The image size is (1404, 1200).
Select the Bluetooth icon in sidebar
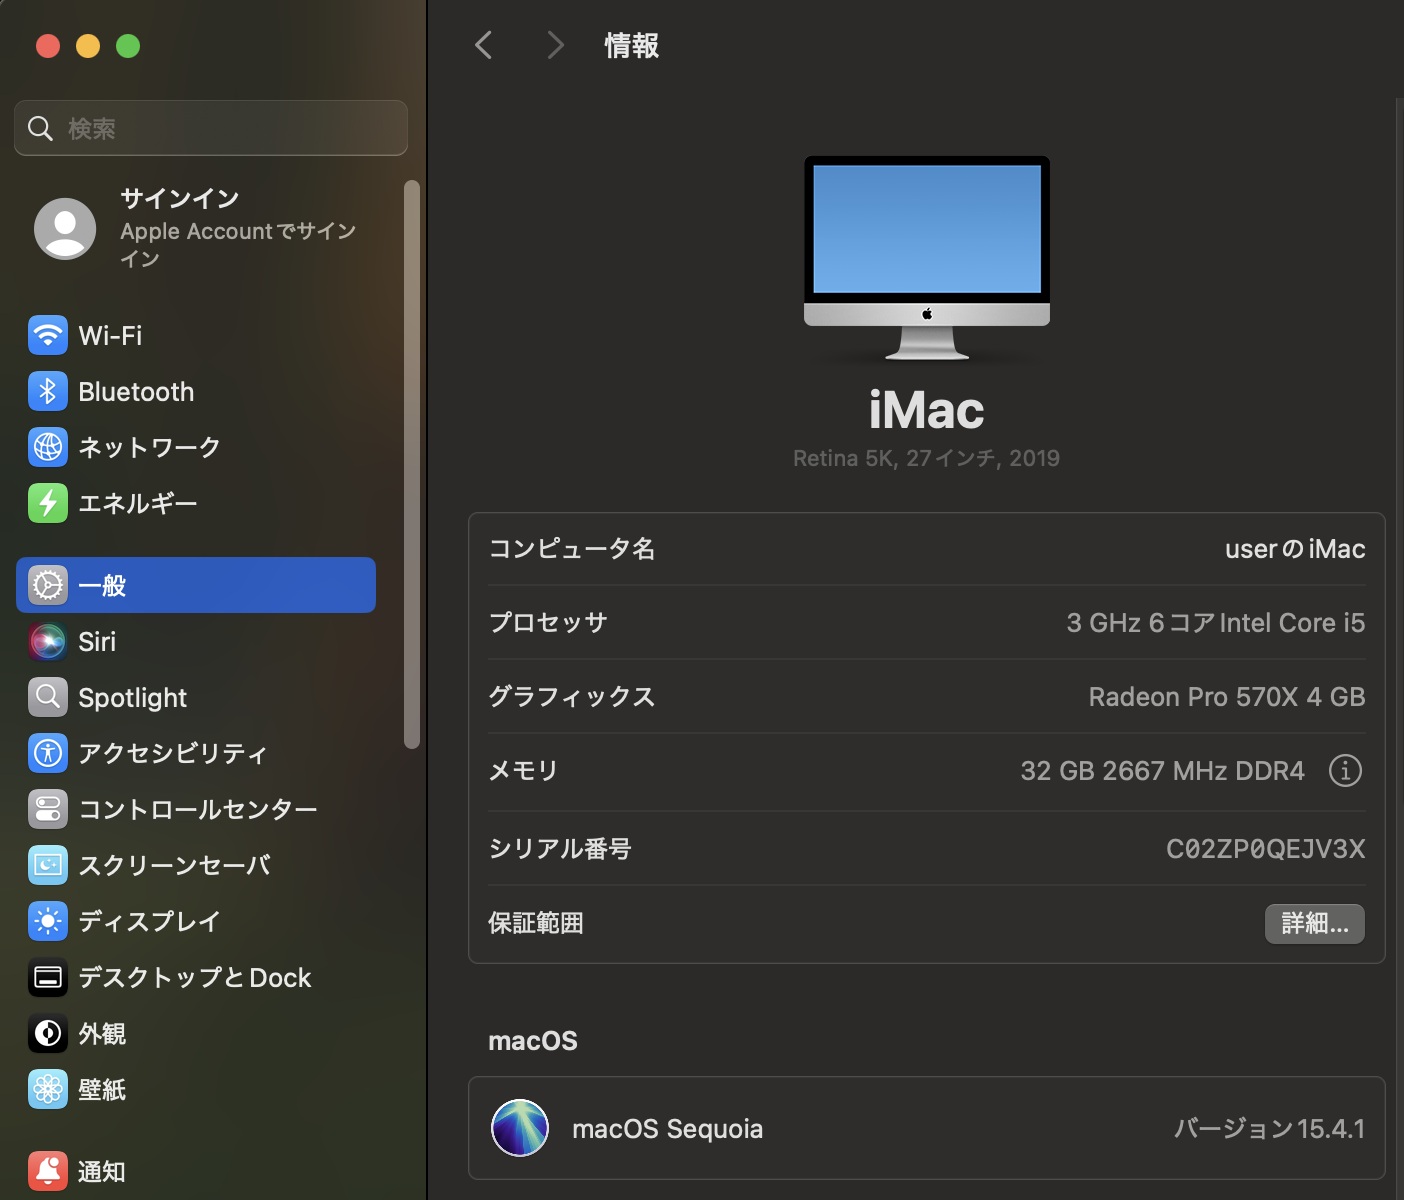click(47, 392)
